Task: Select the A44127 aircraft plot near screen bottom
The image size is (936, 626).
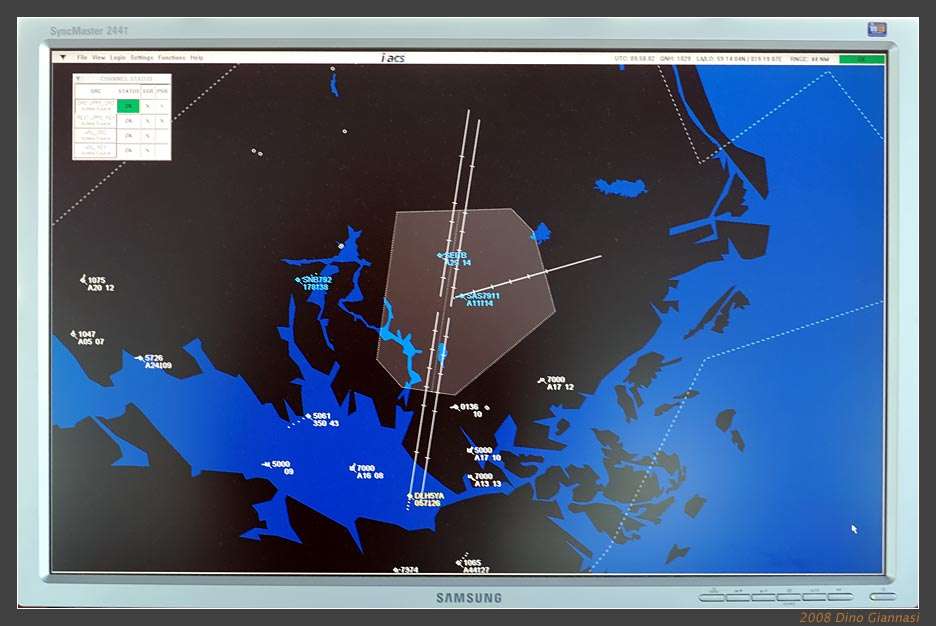Action: click(x=459, y=561)
